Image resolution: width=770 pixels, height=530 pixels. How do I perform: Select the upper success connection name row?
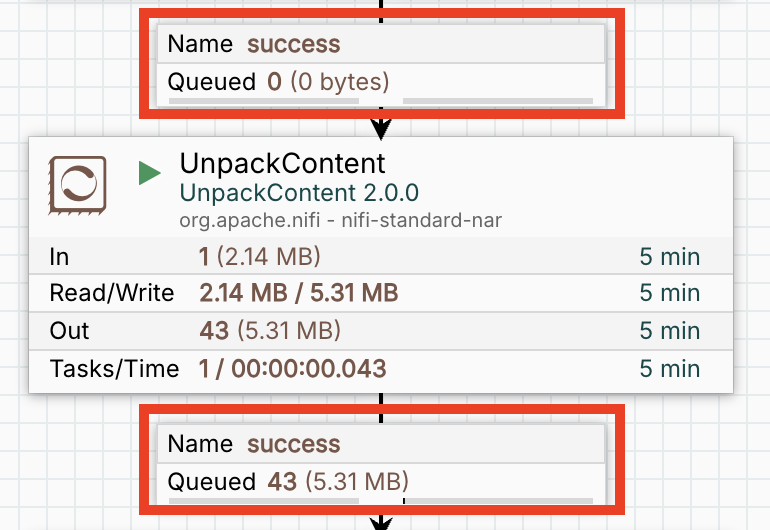381,44
